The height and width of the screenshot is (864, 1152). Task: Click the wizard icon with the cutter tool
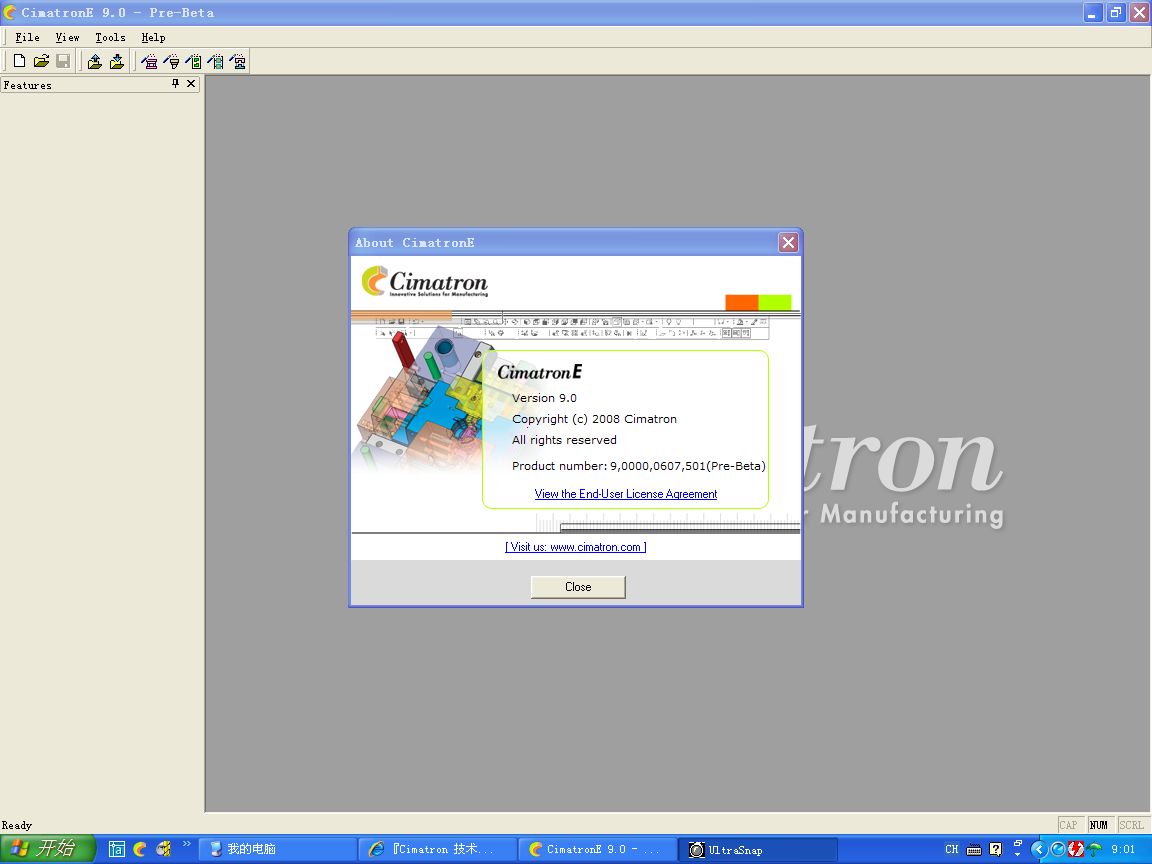tap(171, 62)
